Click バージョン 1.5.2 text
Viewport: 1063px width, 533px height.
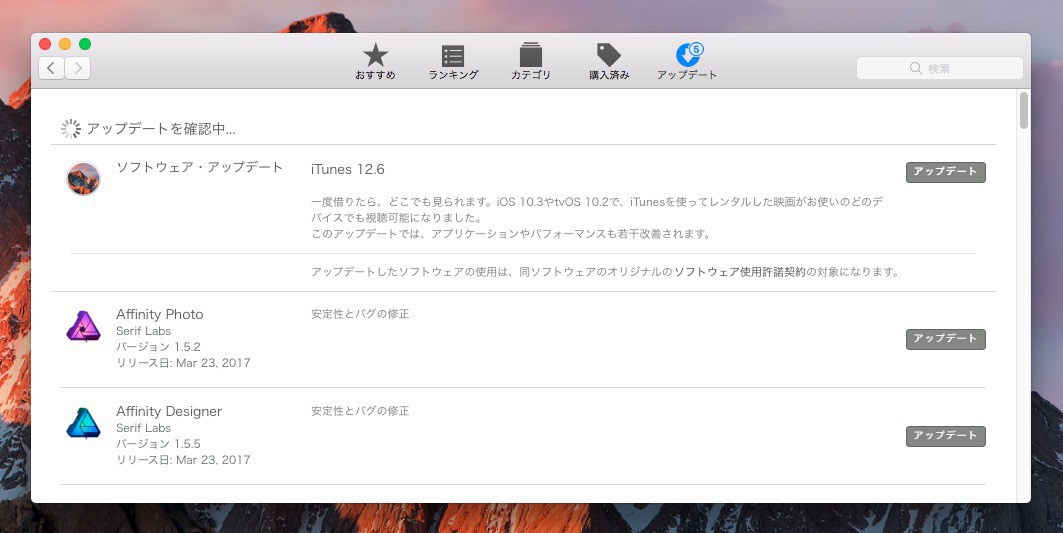pyautogui.click(x=159, y=347)
